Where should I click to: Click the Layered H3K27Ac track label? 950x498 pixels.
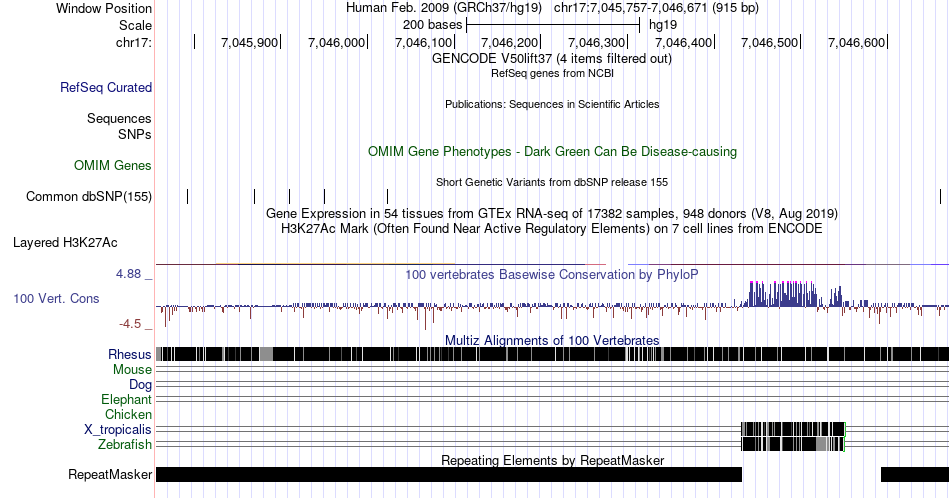(65, 242)
